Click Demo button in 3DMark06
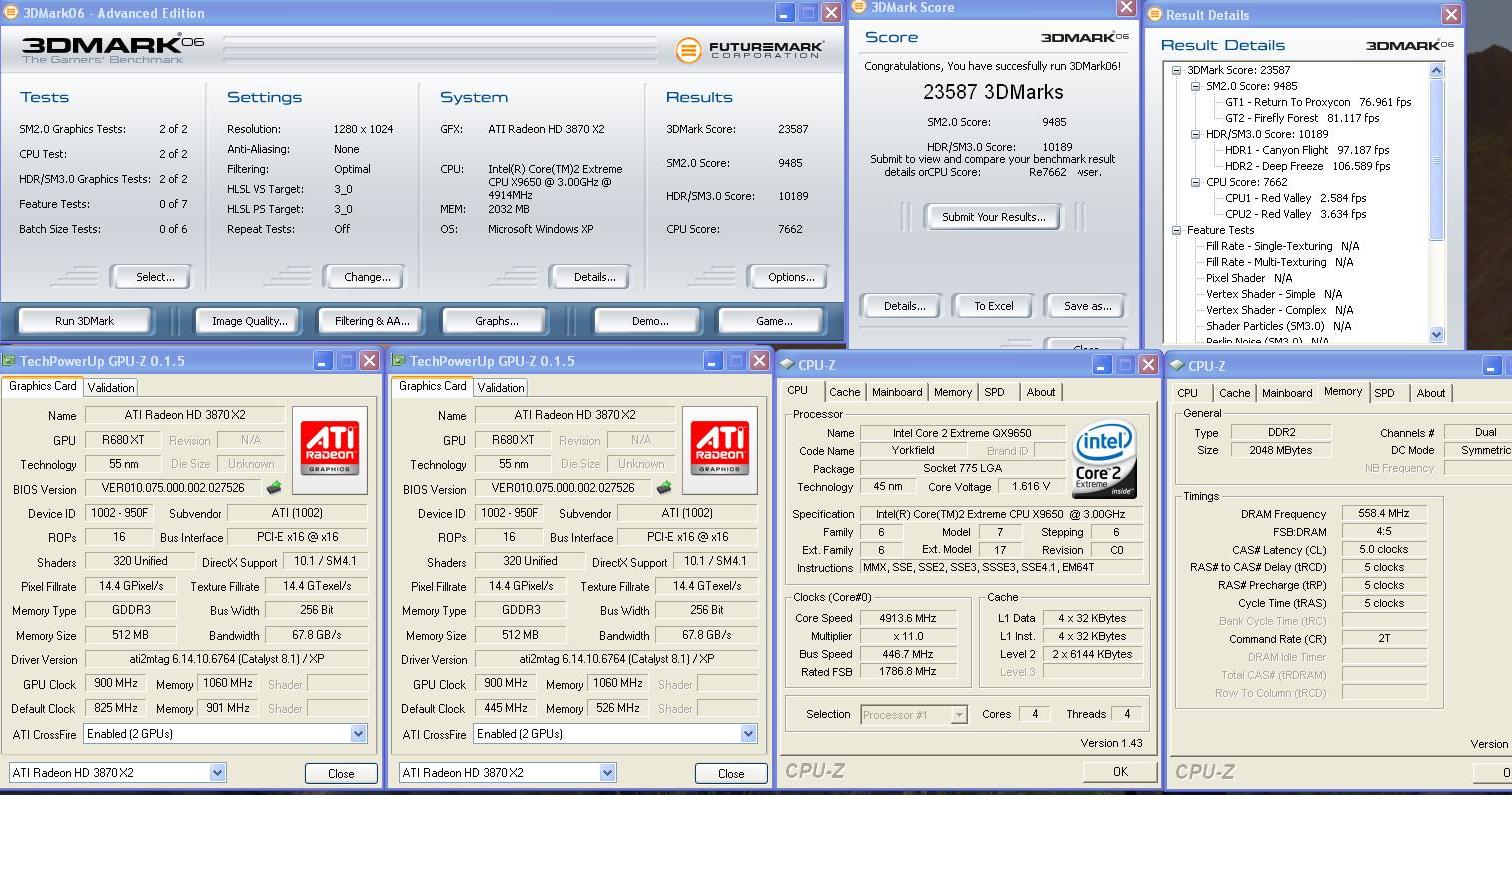This screenshot has height=896, width=1512. [x=650, y=321]
